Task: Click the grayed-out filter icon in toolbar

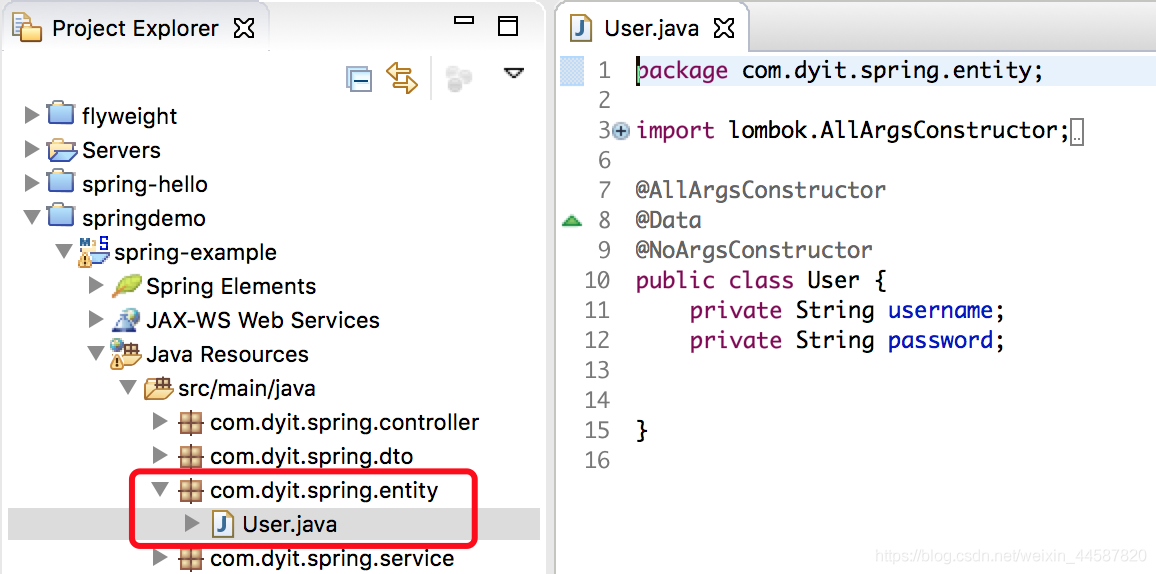Action: point(459,79)
